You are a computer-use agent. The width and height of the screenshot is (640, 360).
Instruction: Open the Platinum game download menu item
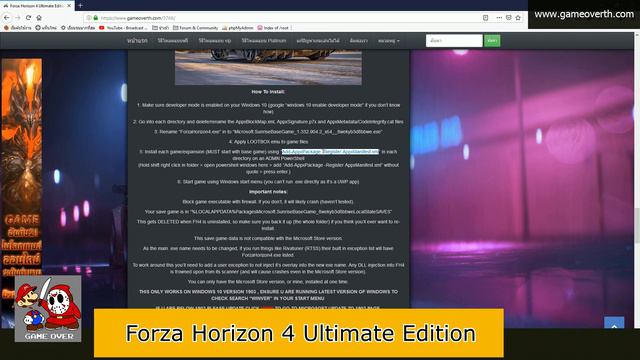[264, 40]
